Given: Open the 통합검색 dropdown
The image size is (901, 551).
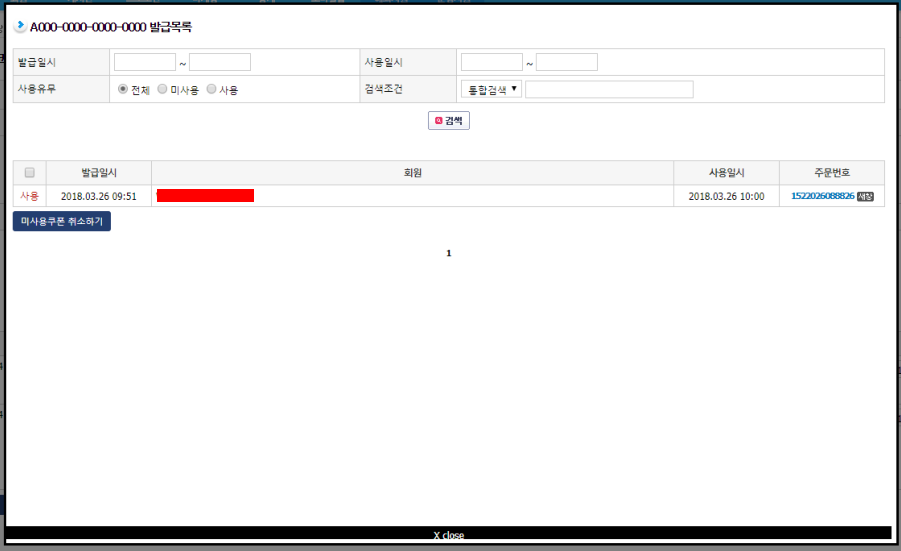Looking at the screenshot, I should tap(491, 89).
